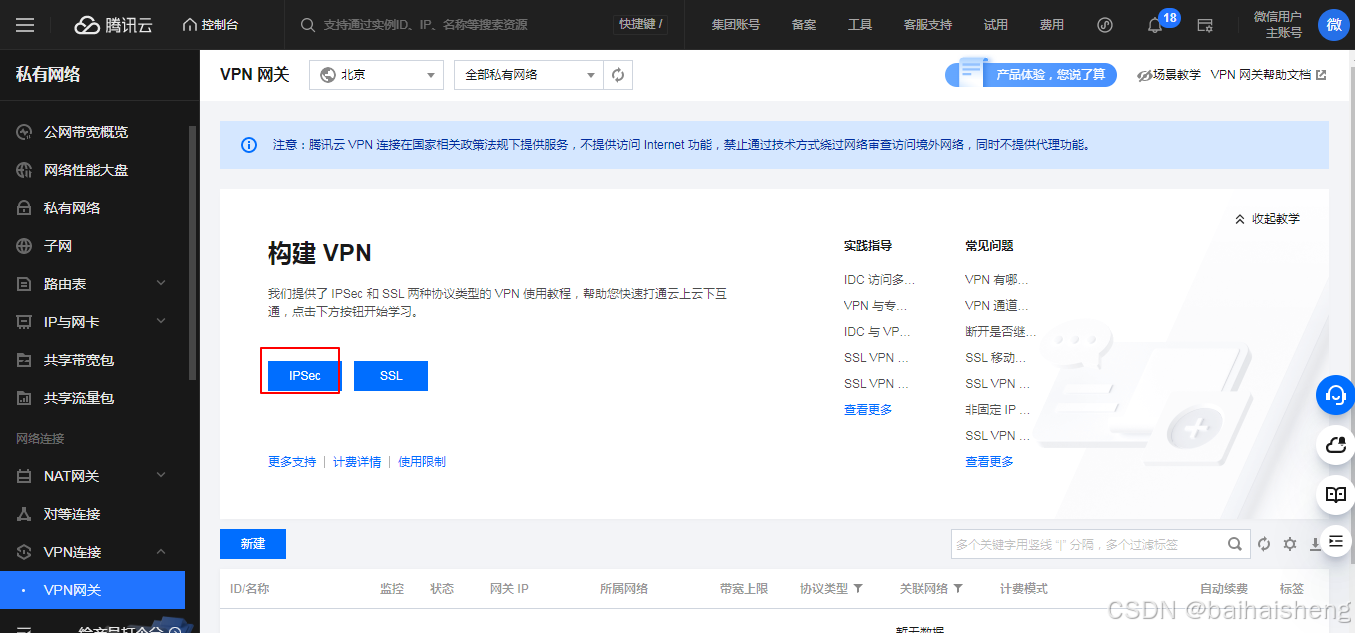Select 私有网络 item with lock icon
1355x633 pixels.
pyautogui.click(x=72, y=208)
